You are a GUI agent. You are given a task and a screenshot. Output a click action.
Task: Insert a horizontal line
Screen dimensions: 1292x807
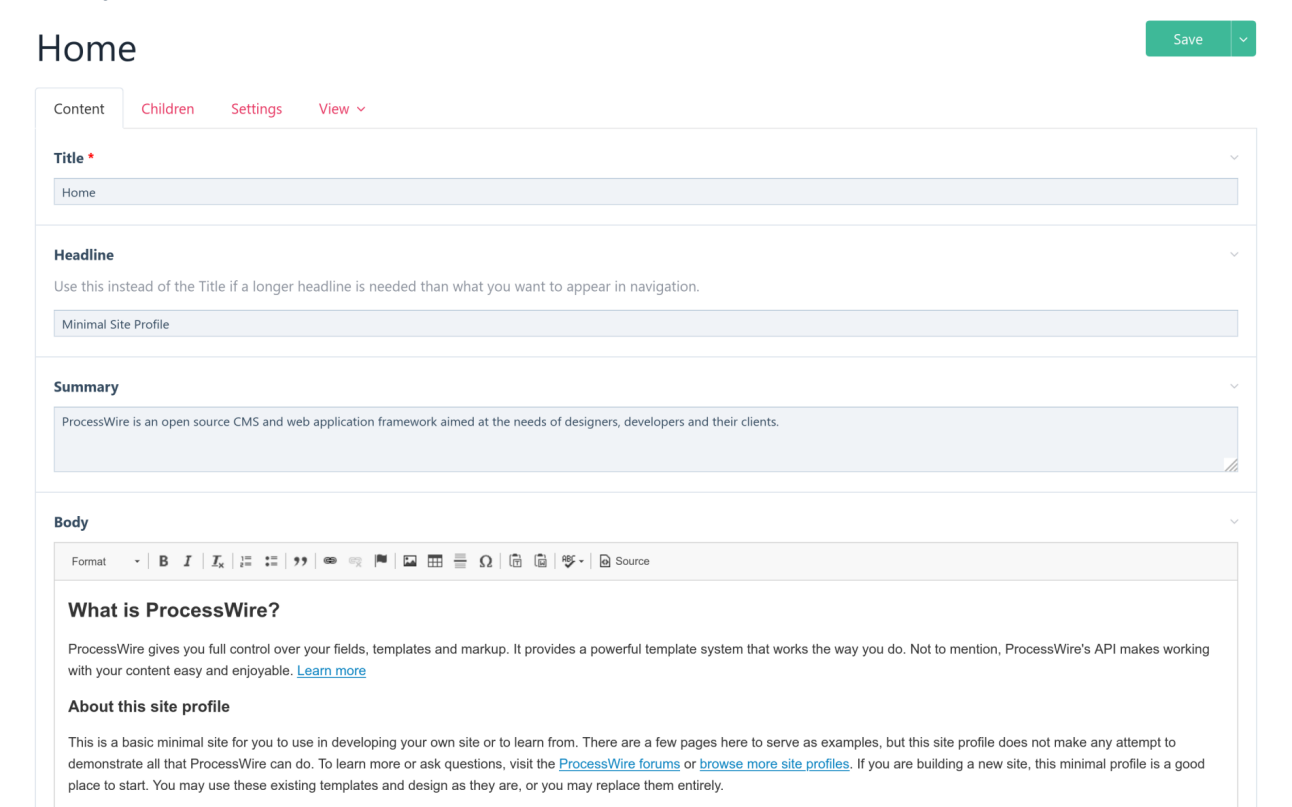click(460, 562)
